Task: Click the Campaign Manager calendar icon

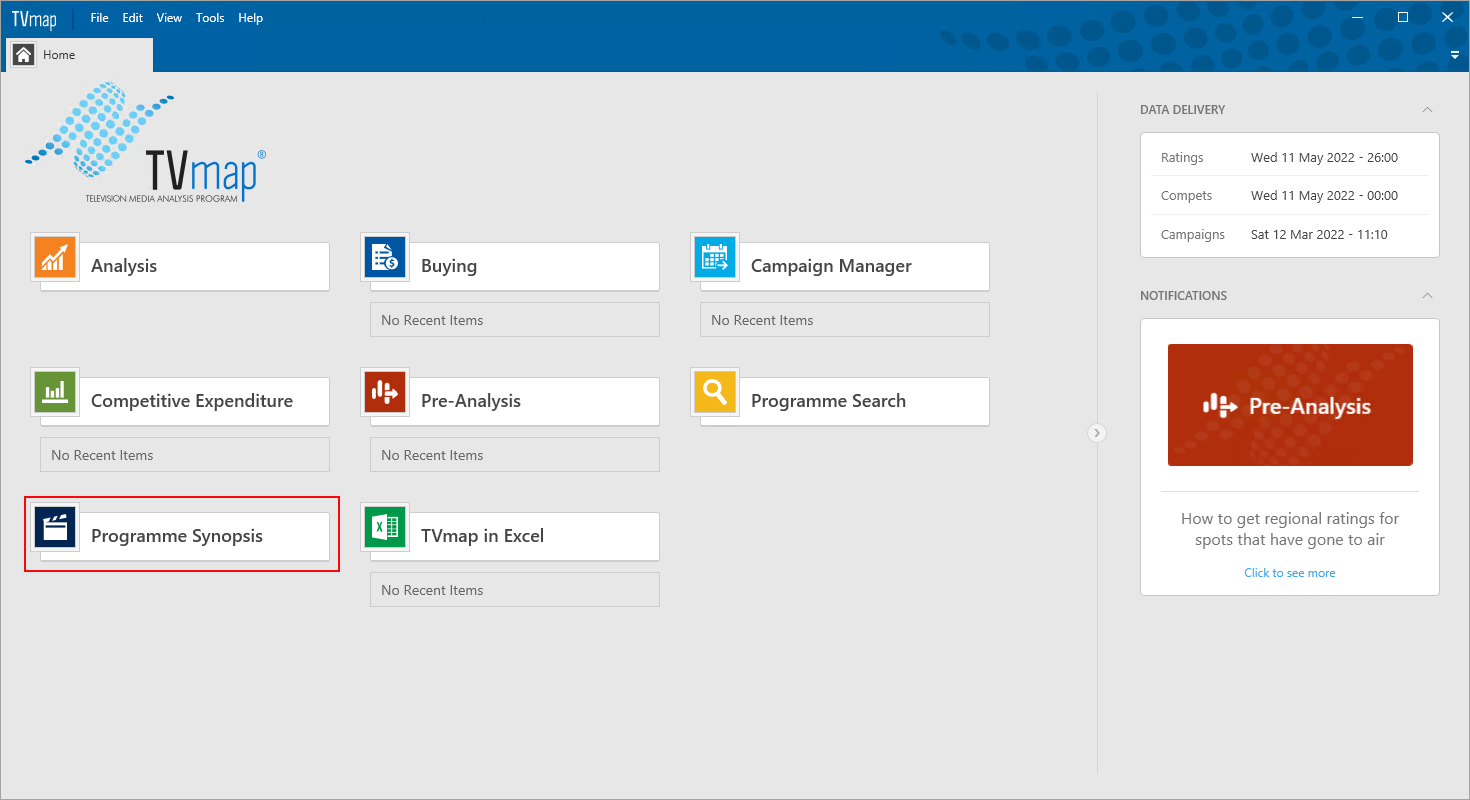Action: (x=715, y=257)
